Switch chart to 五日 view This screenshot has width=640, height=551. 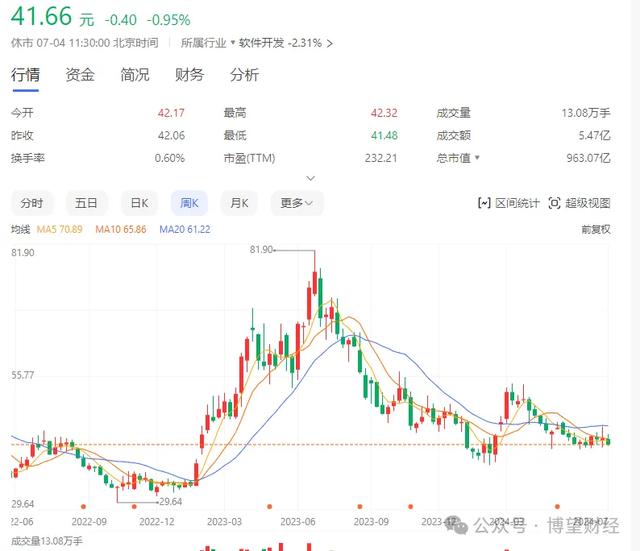click(86, 203)
